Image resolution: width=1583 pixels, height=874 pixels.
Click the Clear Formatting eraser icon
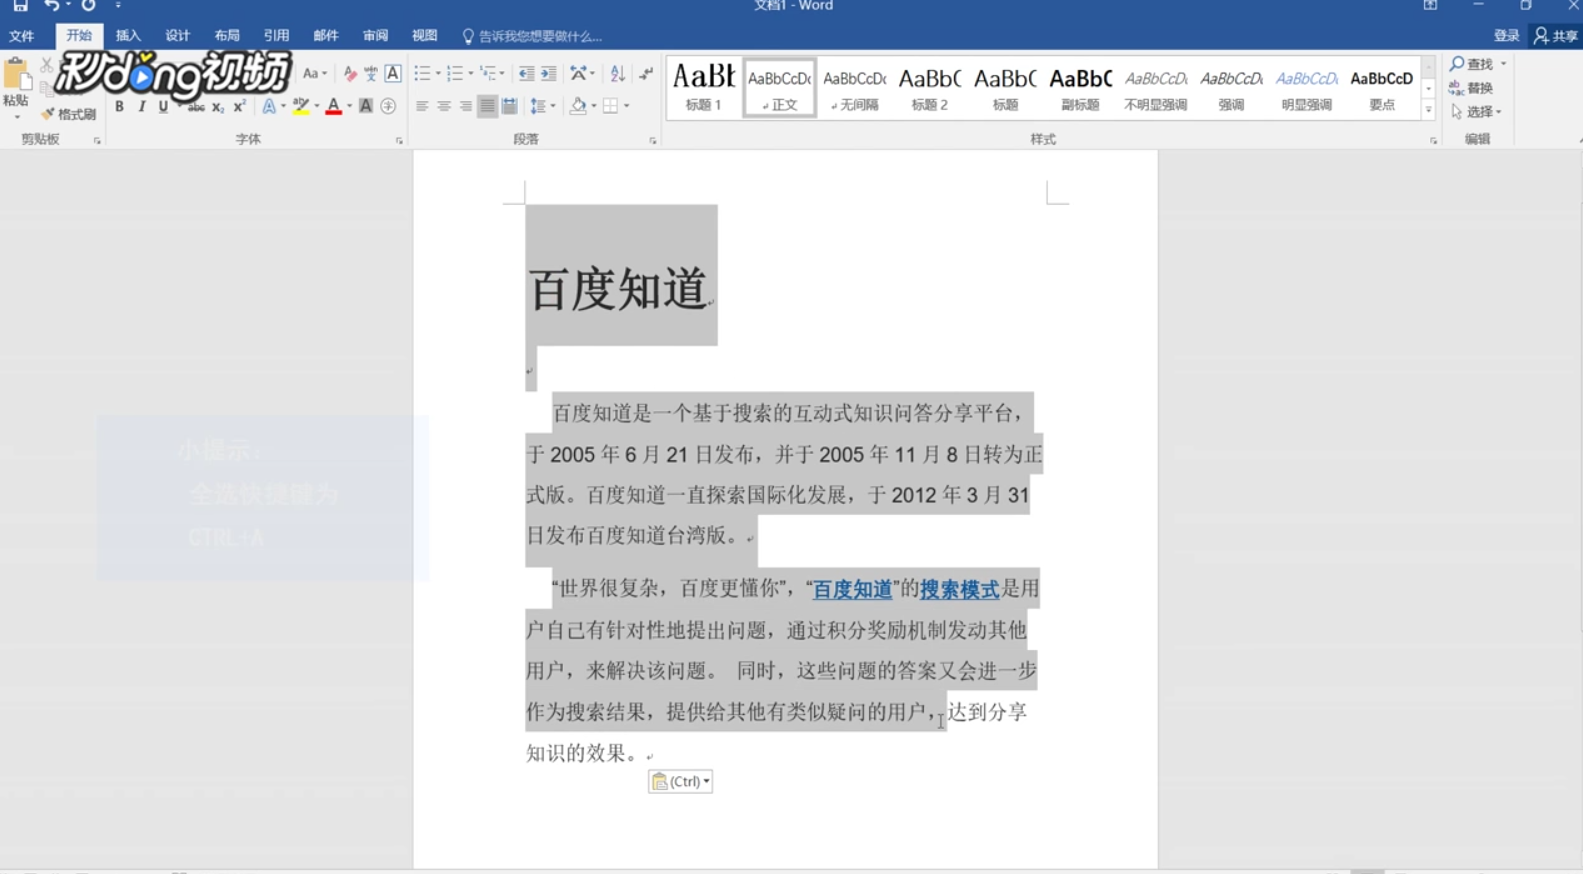click(x=350, y=74)
